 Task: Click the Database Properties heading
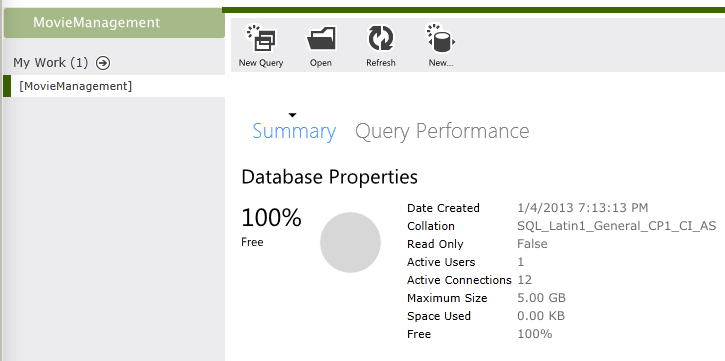tap(329, 177)
